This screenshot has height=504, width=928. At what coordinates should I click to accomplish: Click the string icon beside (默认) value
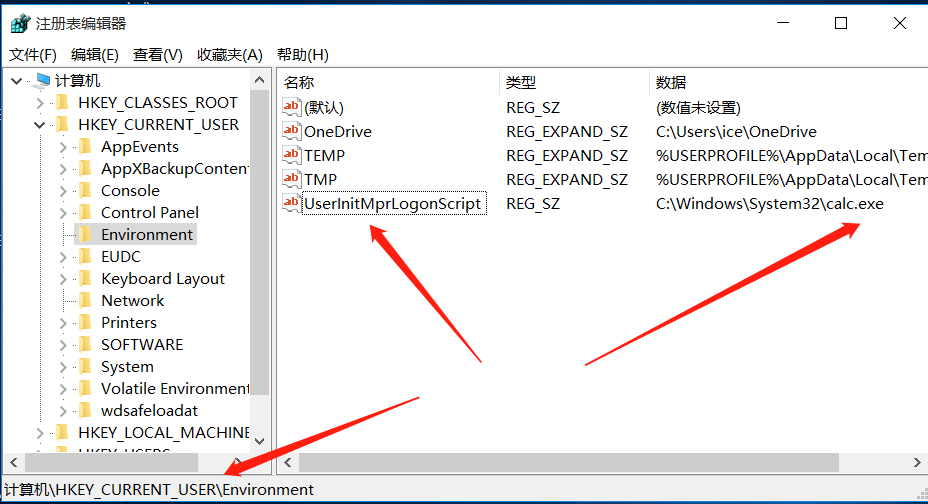coord(291,107)
